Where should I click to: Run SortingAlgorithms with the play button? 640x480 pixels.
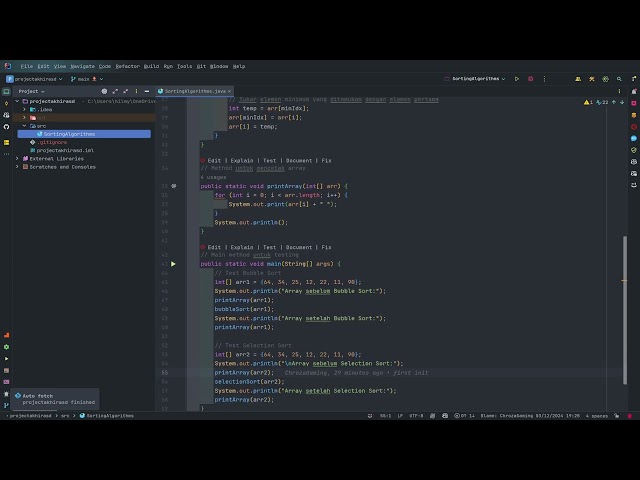(x=517, y=79)
